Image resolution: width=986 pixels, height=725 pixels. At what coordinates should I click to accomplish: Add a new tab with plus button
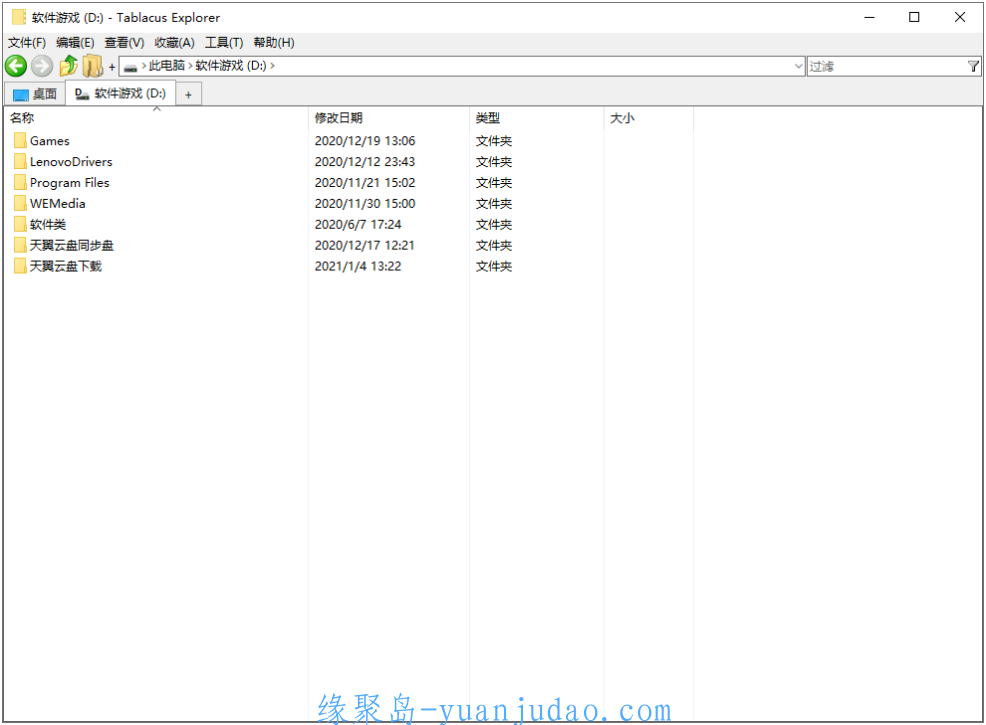188,94
